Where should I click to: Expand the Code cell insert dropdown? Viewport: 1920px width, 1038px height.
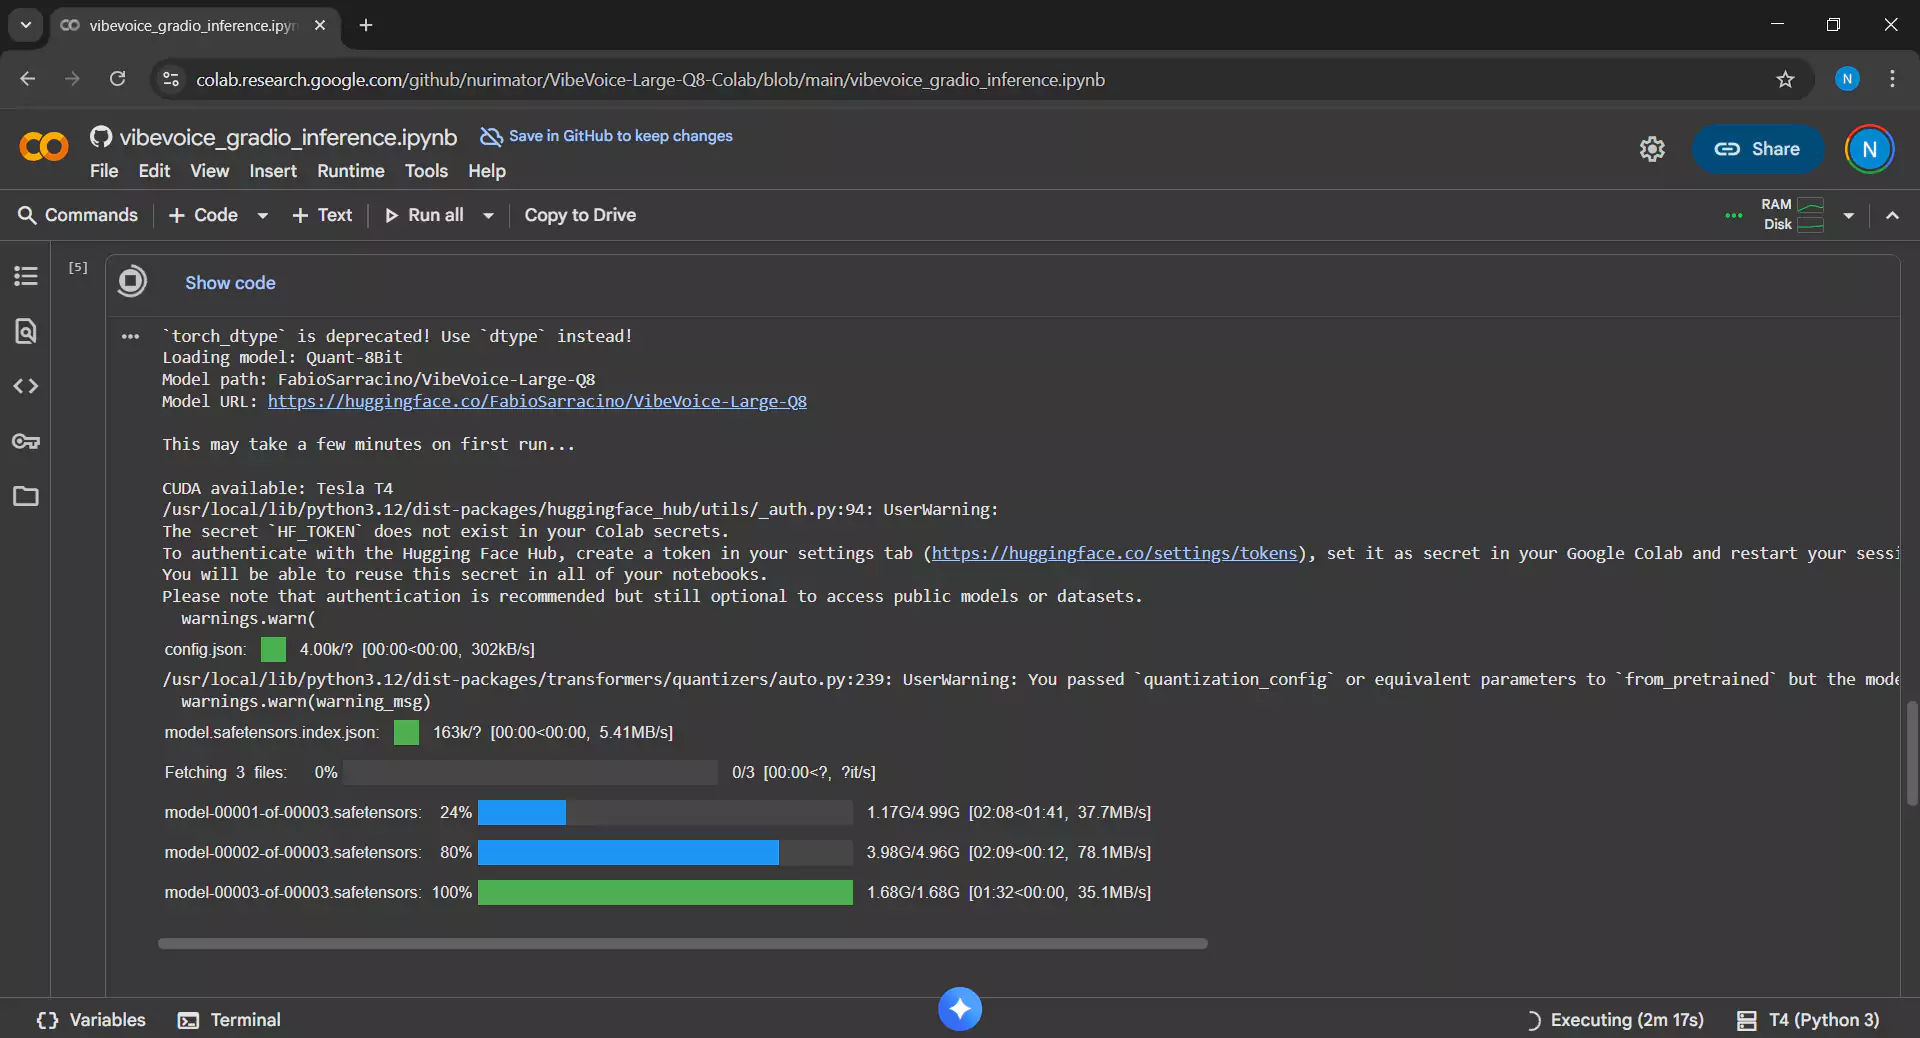262,215
